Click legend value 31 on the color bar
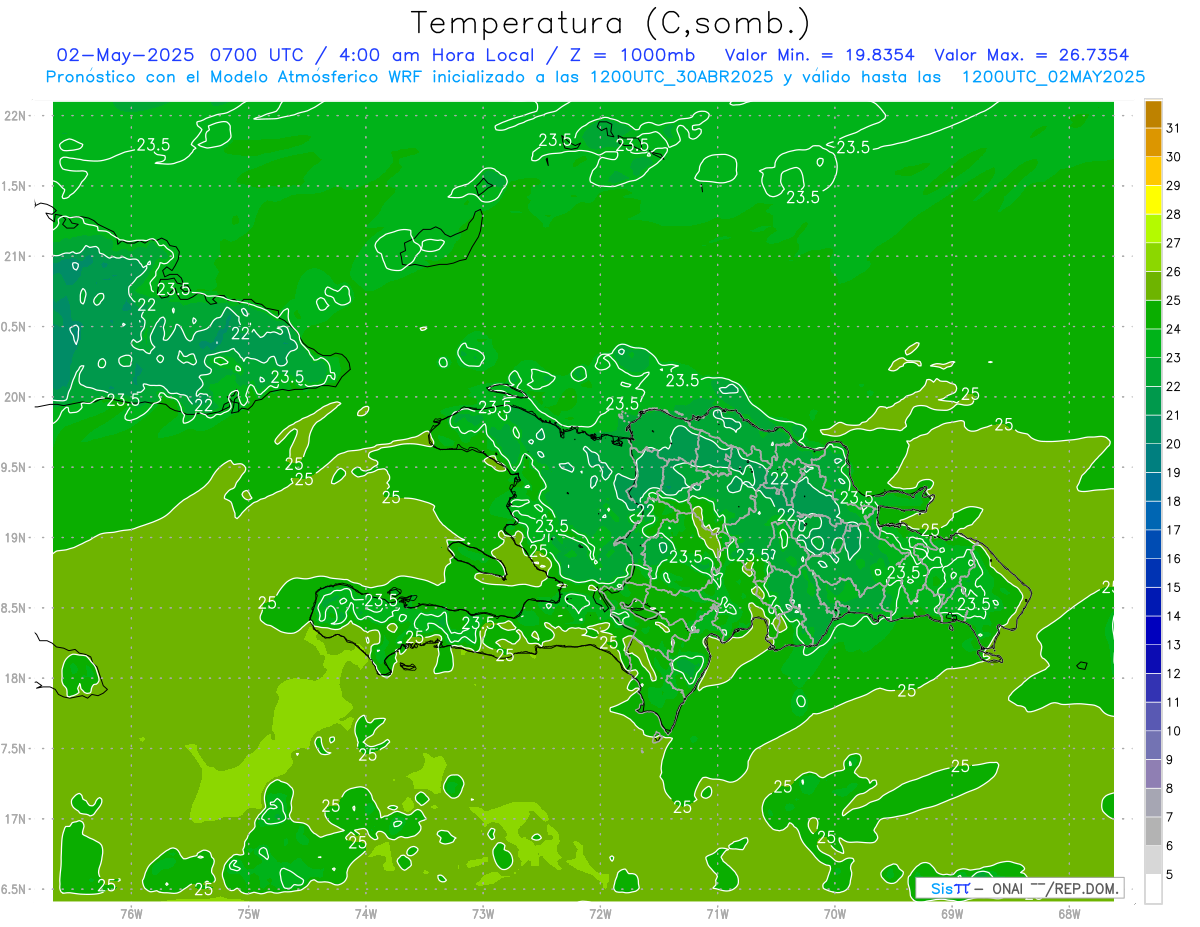1200x927 pixels. (1173, 128)
